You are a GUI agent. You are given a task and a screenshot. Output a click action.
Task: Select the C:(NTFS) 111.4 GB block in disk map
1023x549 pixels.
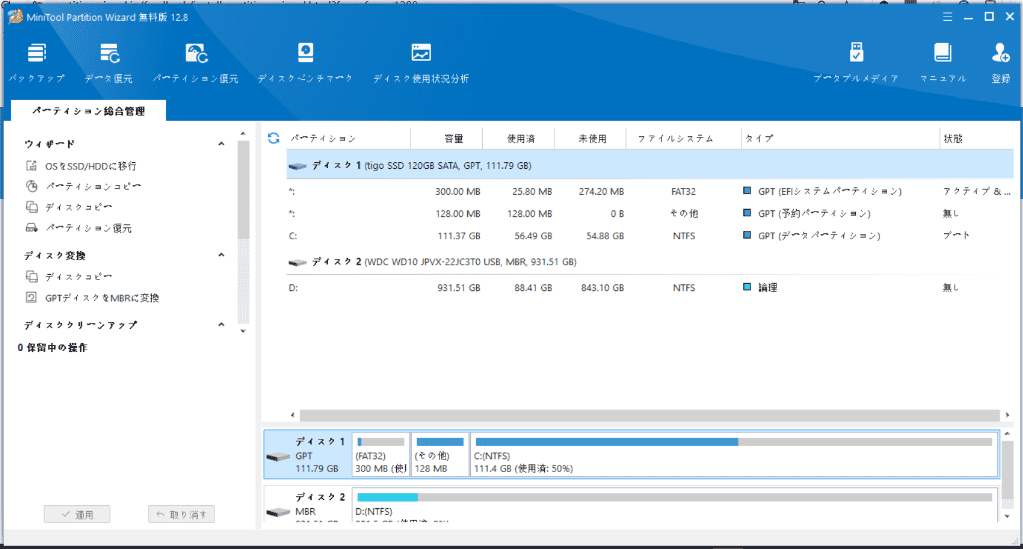(734, 455)
